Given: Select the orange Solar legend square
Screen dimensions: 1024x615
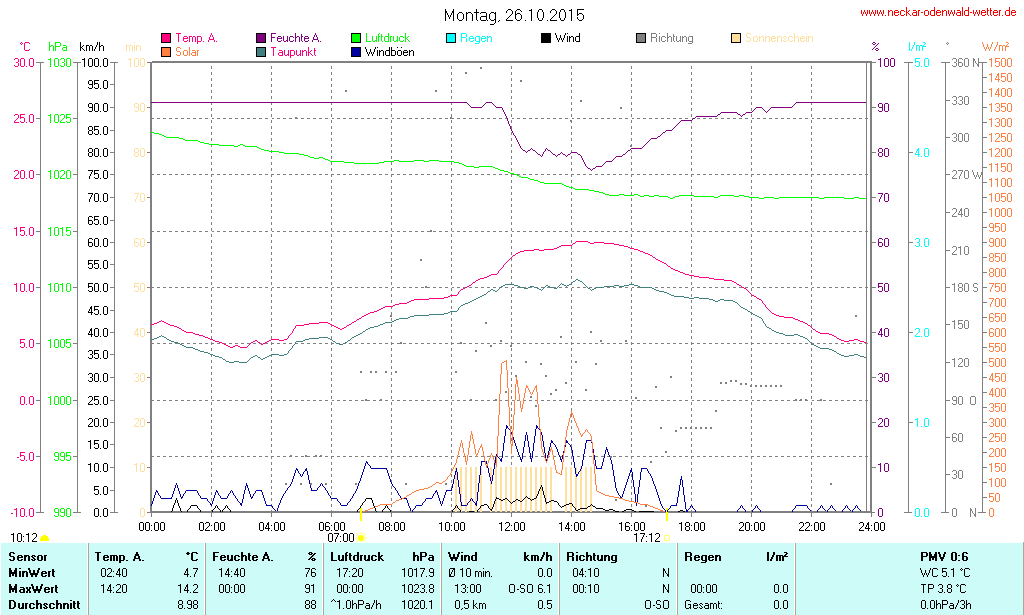Looking at the screenshot, I should (166, 51).
